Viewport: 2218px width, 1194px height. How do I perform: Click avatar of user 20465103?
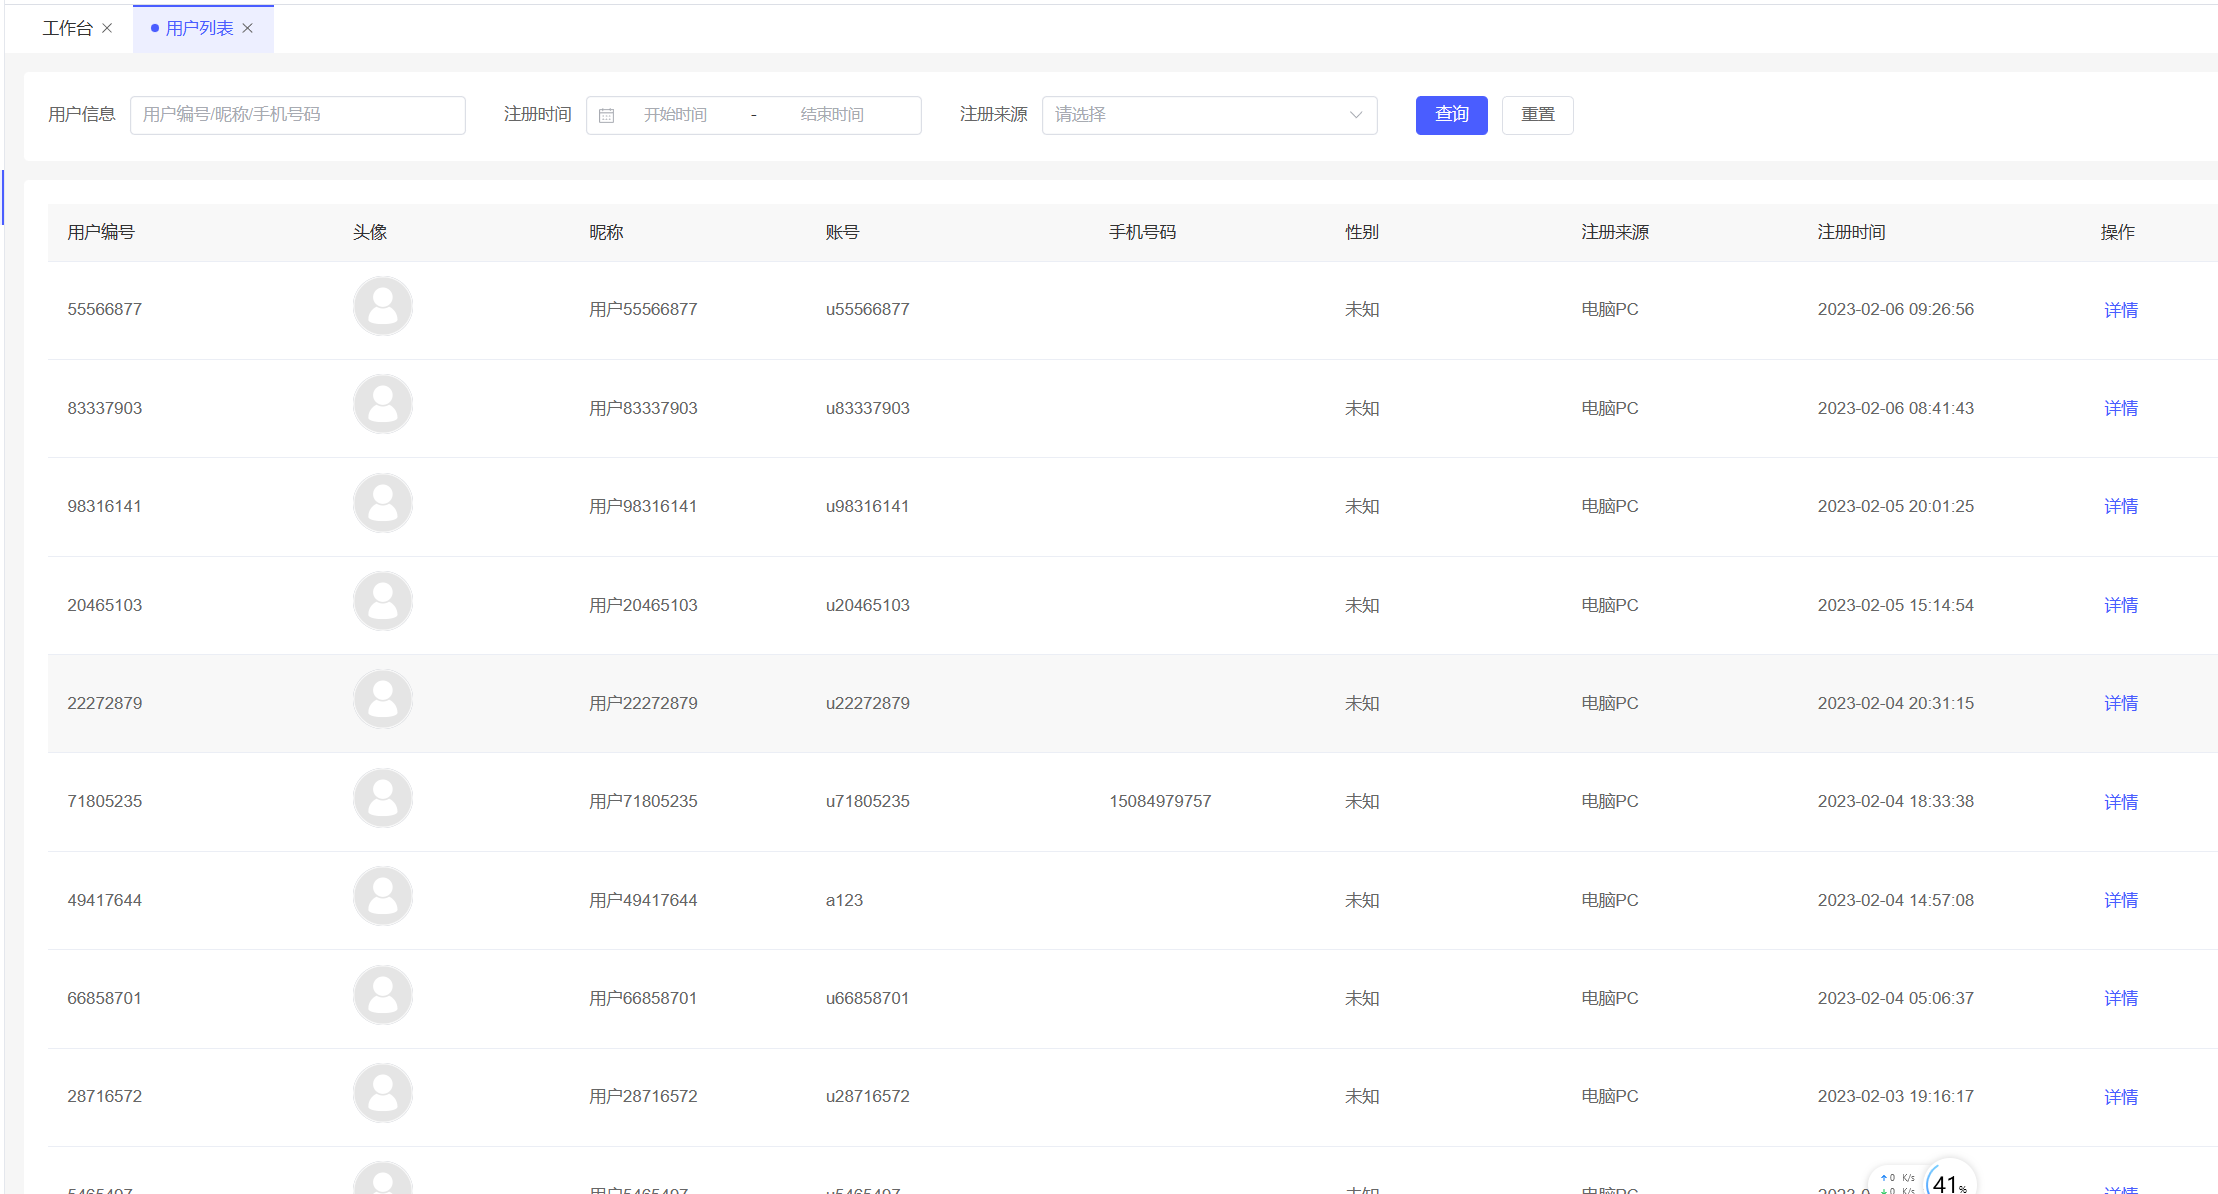[x=383, y=601]
